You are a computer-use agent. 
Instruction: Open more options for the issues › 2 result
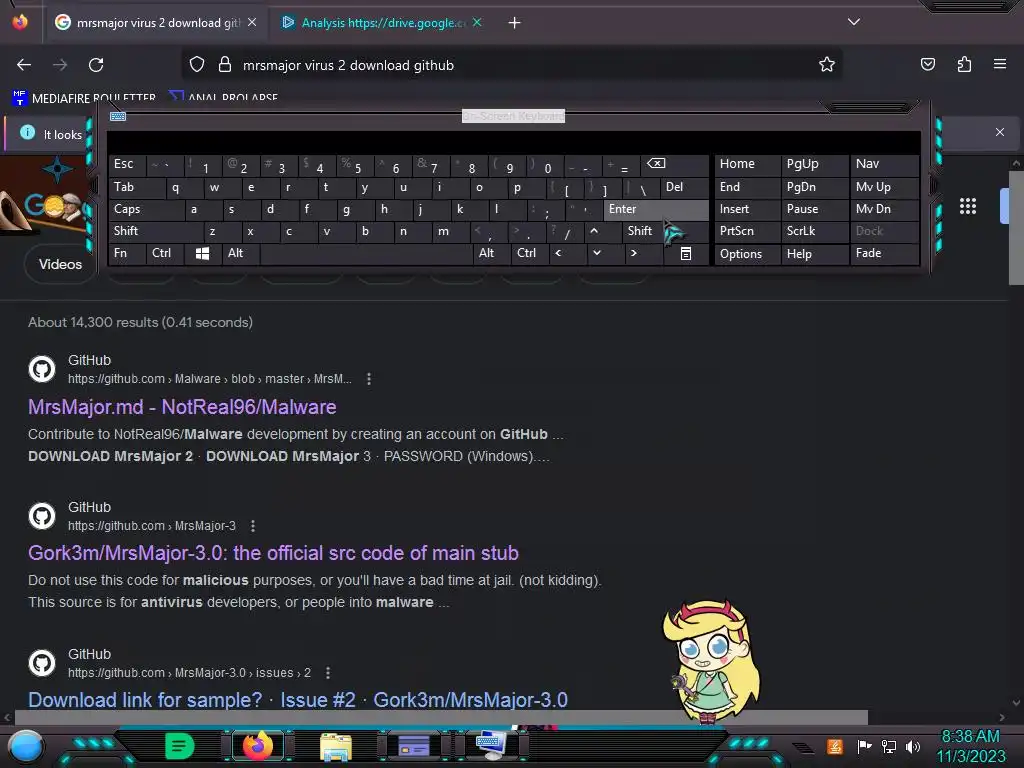click(x=328, y=673)
